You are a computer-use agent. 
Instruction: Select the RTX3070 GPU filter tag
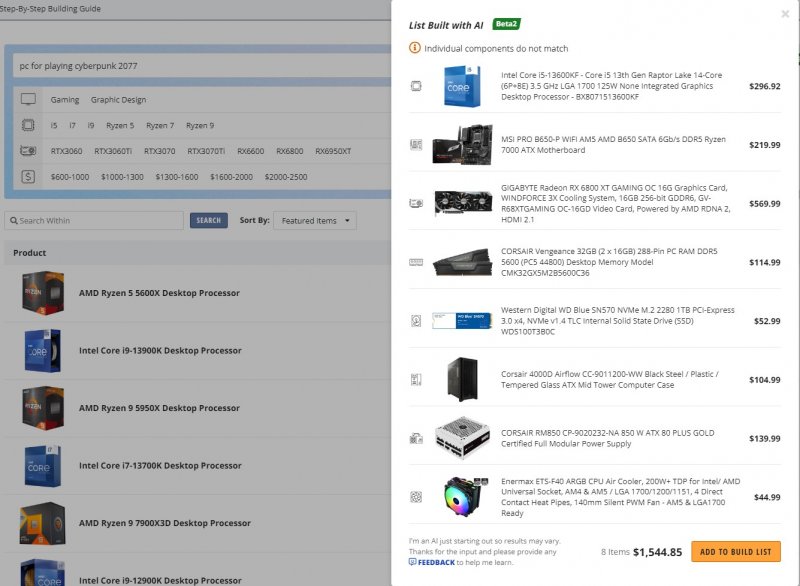tap(159, 152)
